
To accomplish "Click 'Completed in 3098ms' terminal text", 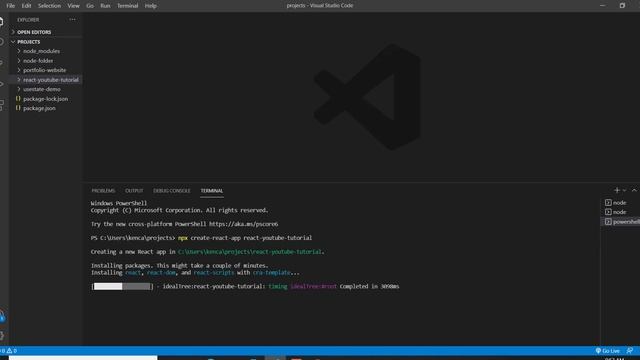I will (369, 287).
